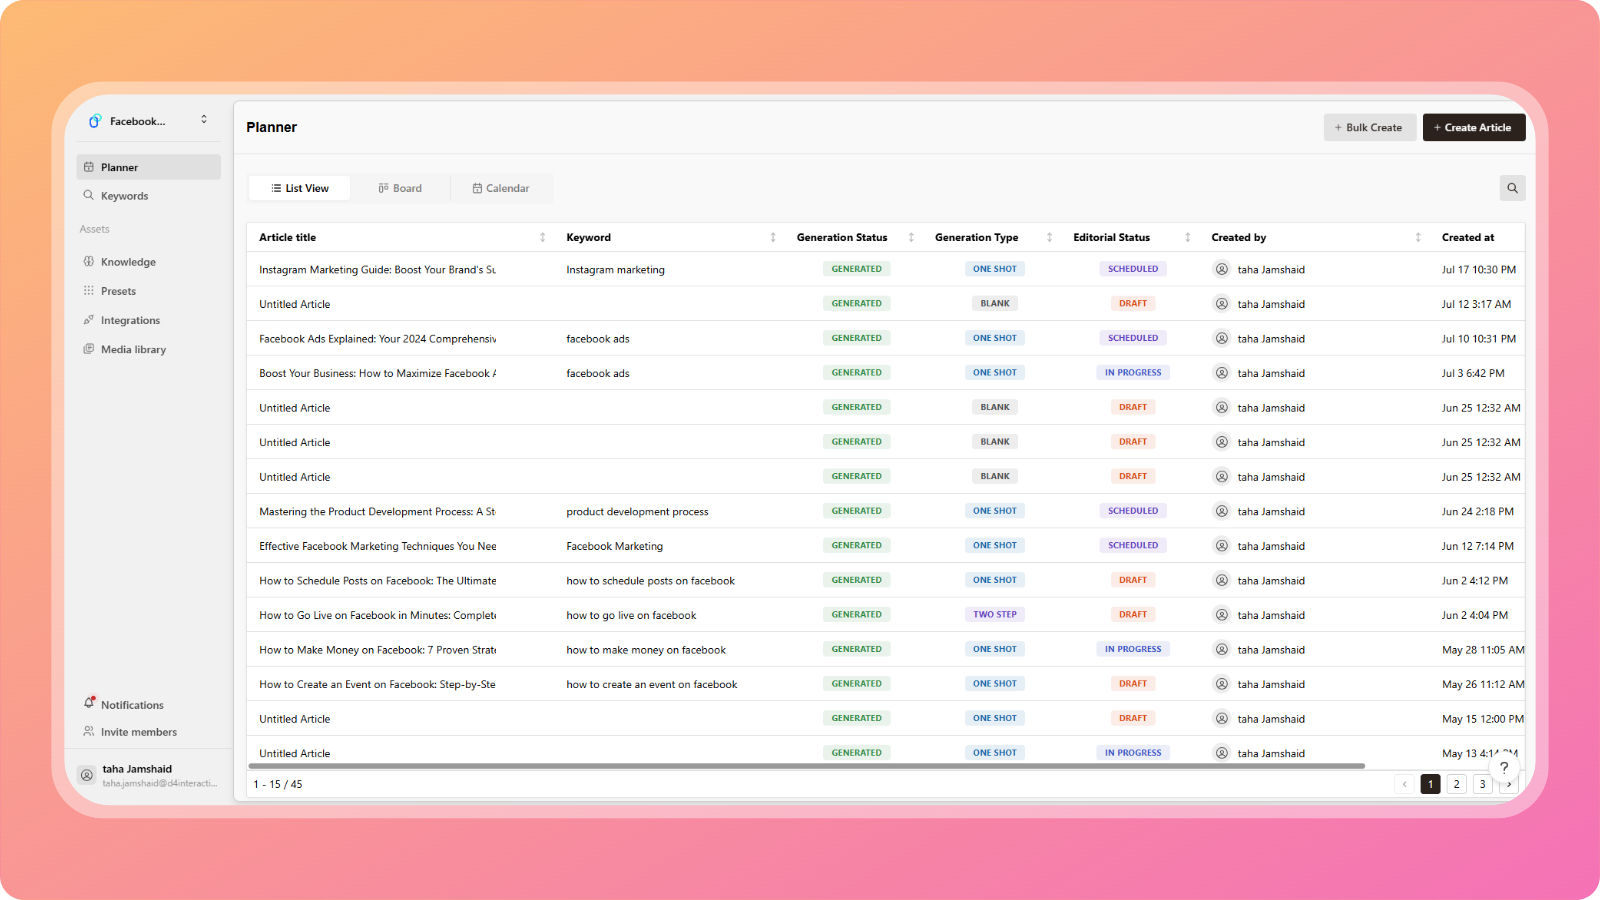This screenshot has height=900, width=1600.
Task: Click user avatar icon in Jul 3 row
Action: coord(1222,373)
